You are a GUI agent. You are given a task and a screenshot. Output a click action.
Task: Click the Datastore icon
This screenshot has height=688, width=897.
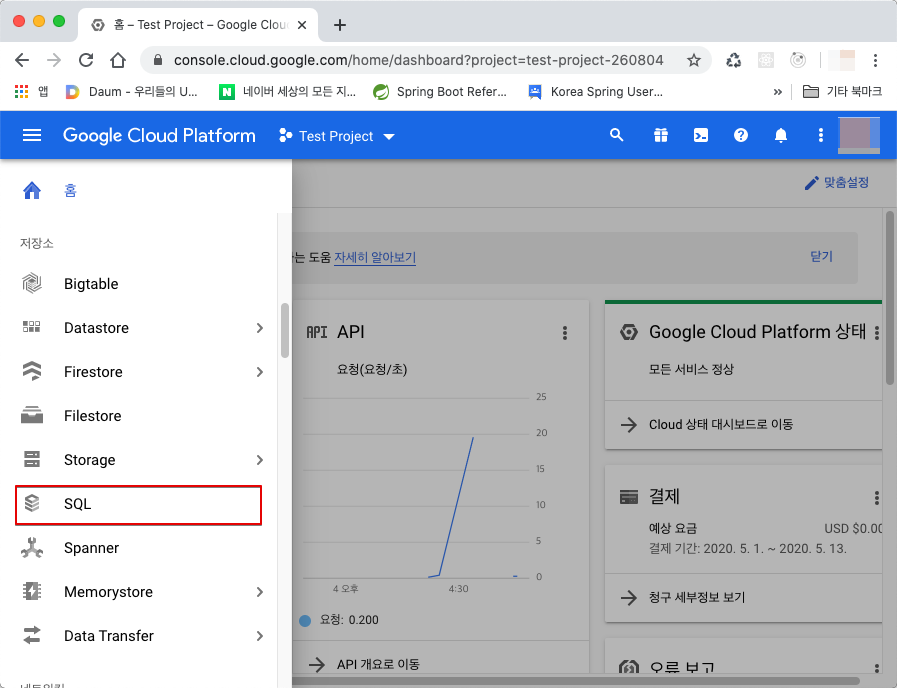pyautogui.click(x=31, y=327)
